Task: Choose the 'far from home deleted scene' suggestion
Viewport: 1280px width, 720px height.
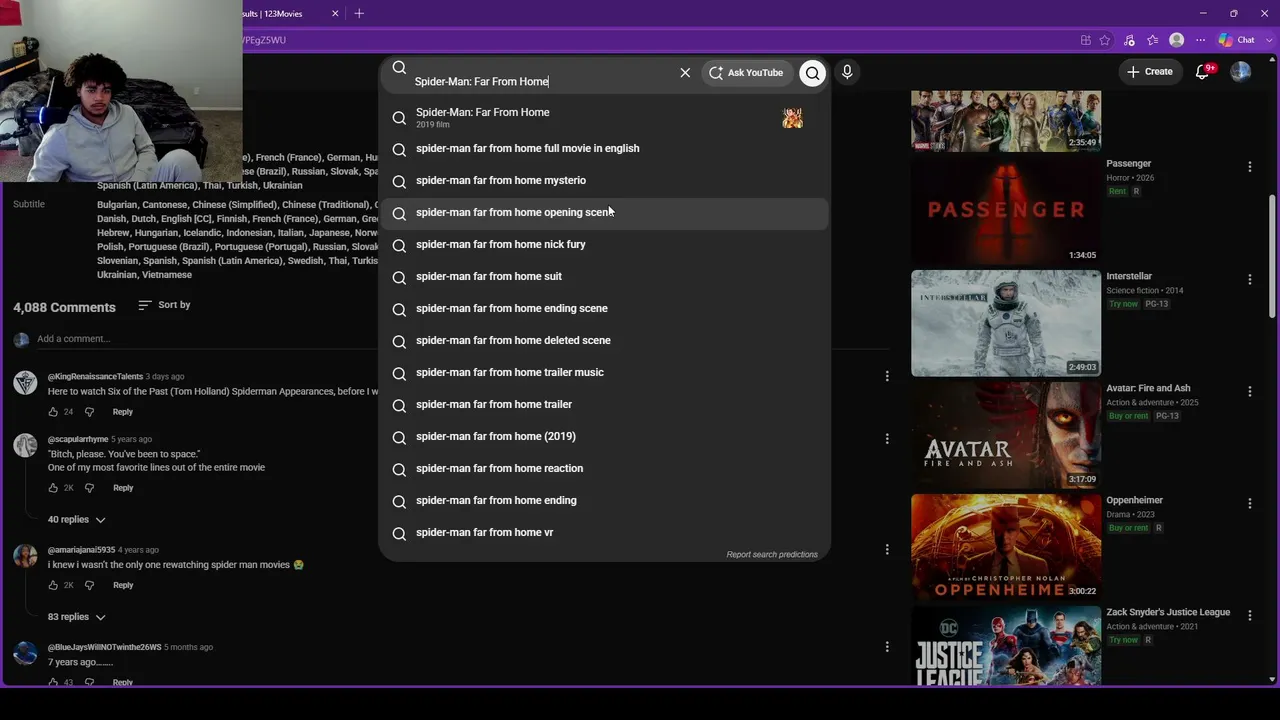Action: (604, 340)
